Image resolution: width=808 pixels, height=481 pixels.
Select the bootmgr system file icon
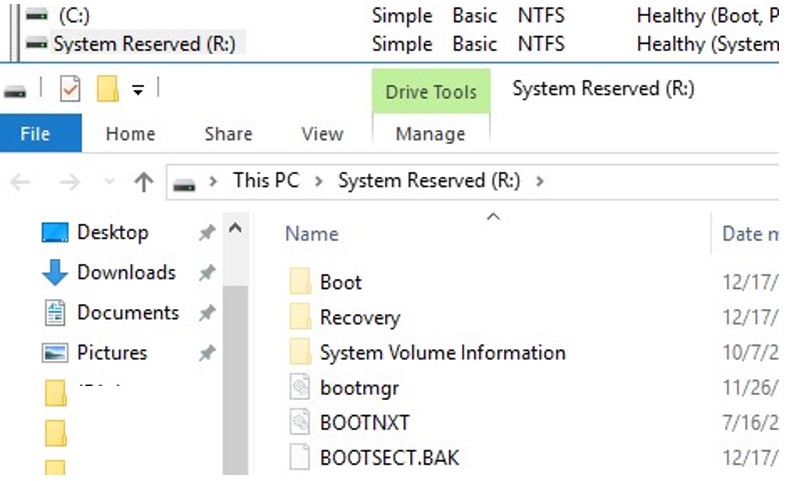click(301, 388)
